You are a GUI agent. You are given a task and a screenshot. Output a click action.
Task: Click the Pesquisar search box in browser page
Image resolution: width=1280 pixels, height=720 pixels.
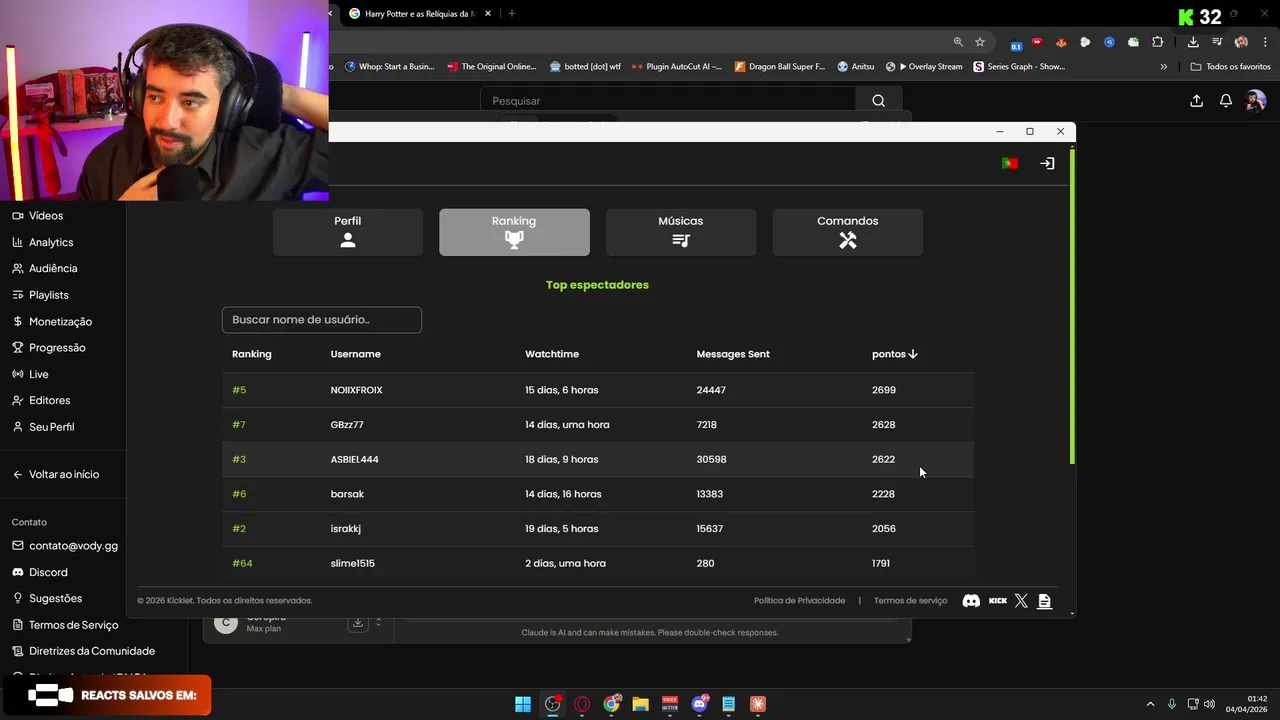[668, 101]
